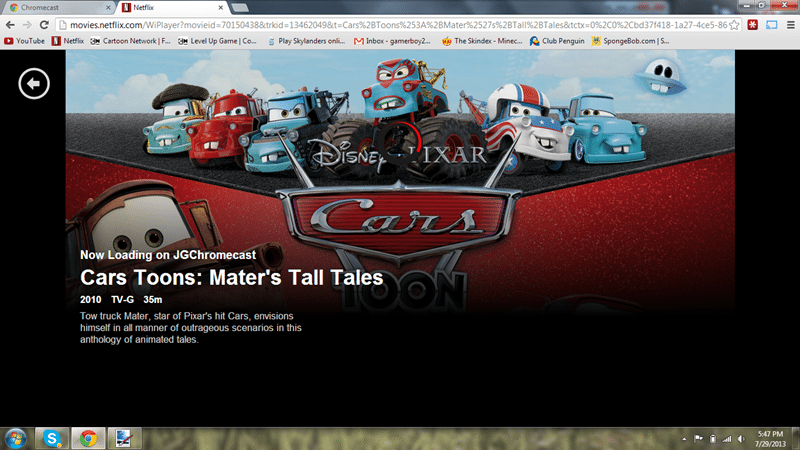
Task: Click the Action Center flag icon
Action: pos(698,439)
